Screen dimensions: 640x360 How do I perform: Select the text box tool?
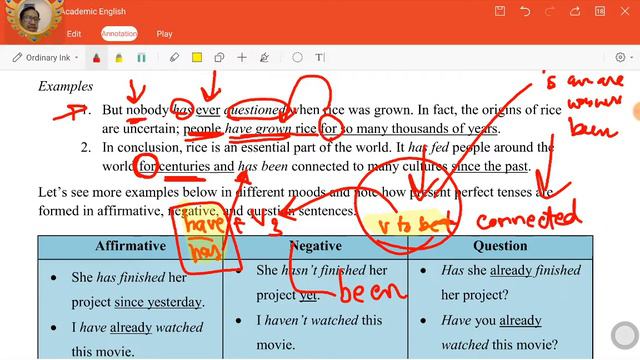point(320,58)
